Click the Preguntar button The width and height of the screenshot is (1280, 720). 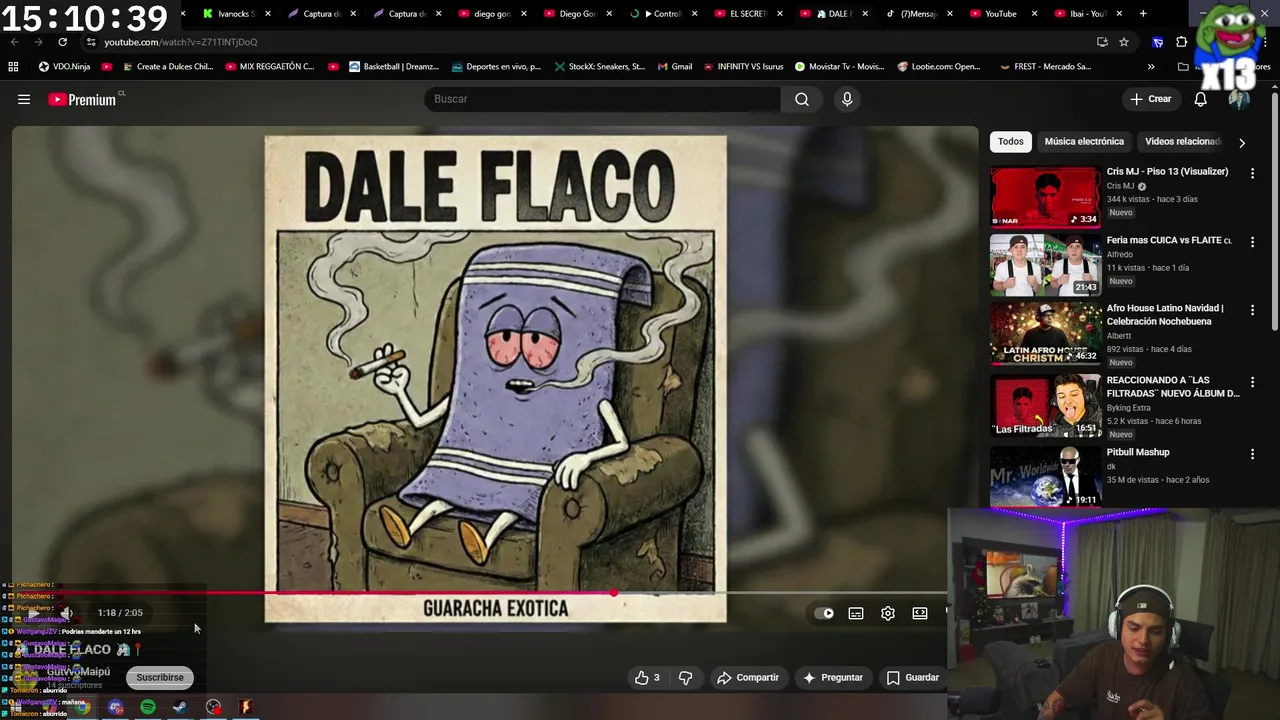tap(832, 677)
